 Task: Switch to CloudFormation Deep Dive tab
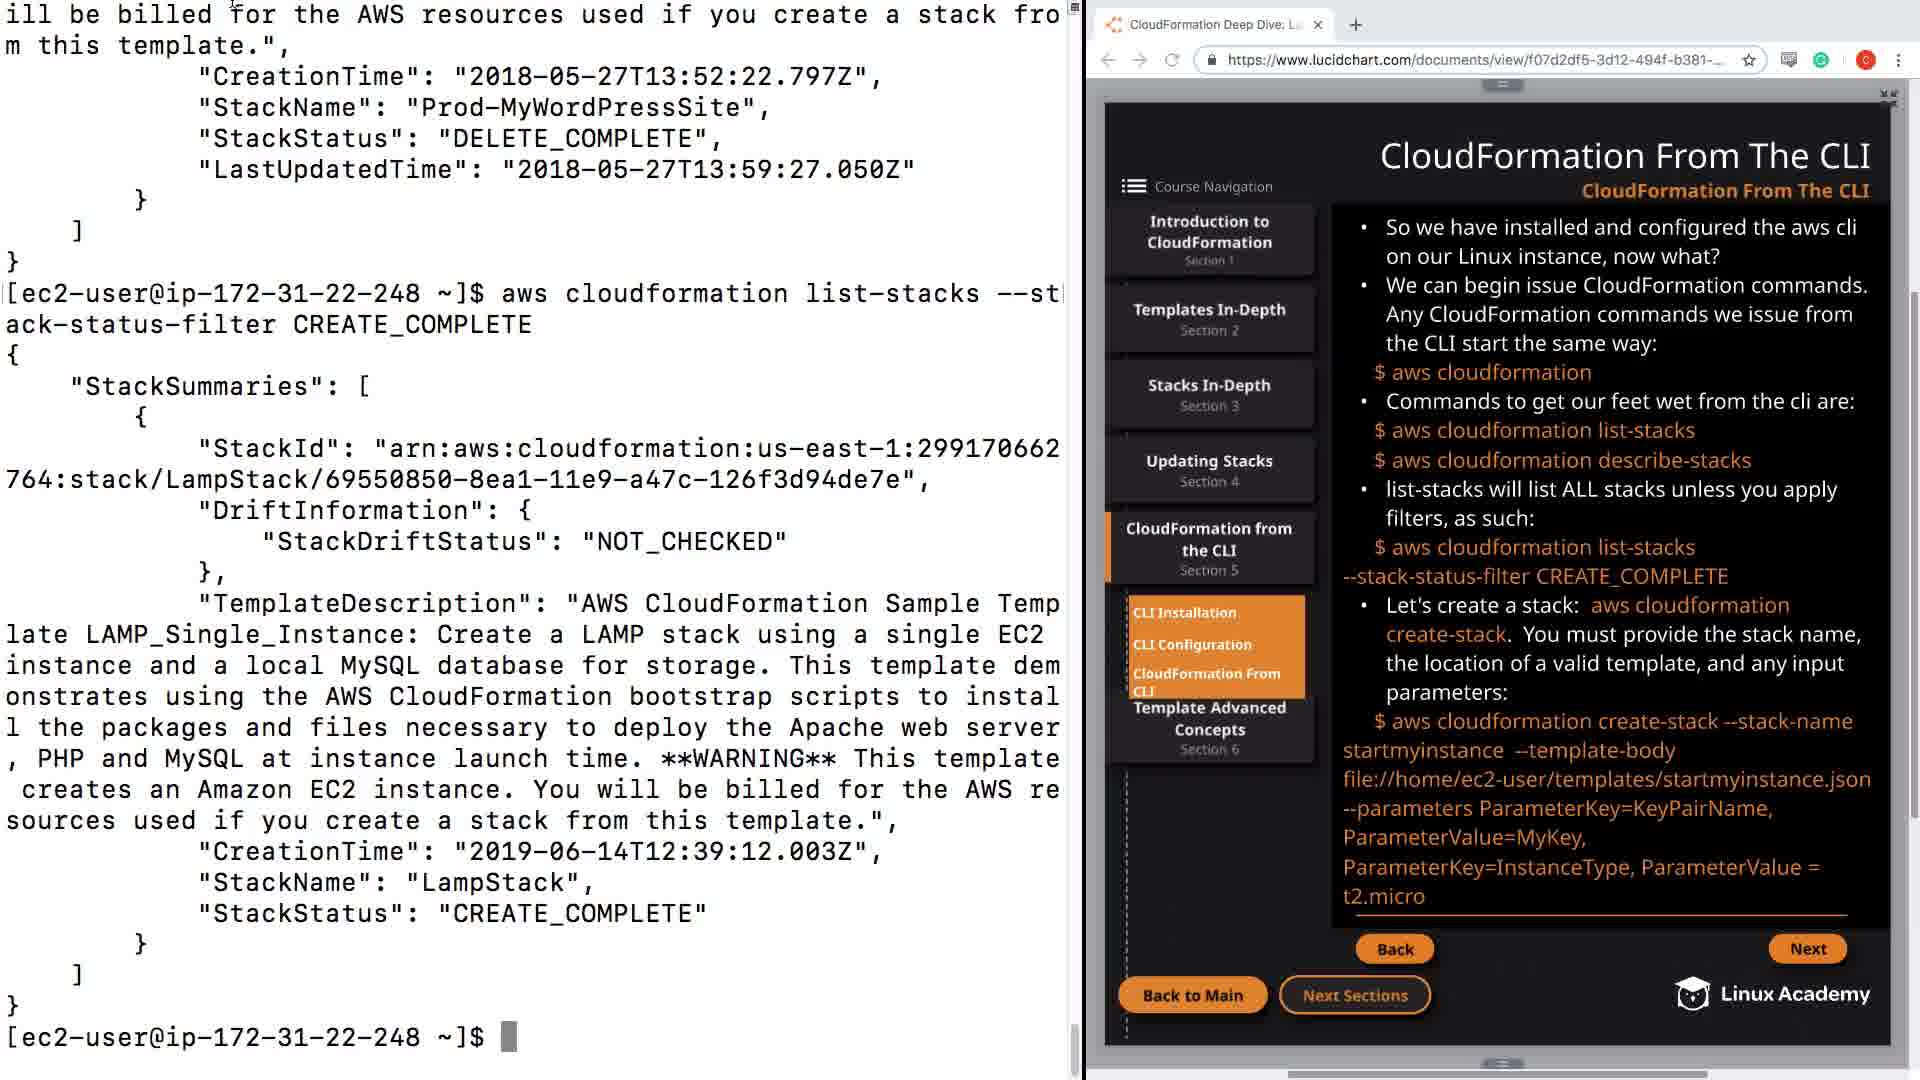1214,25
